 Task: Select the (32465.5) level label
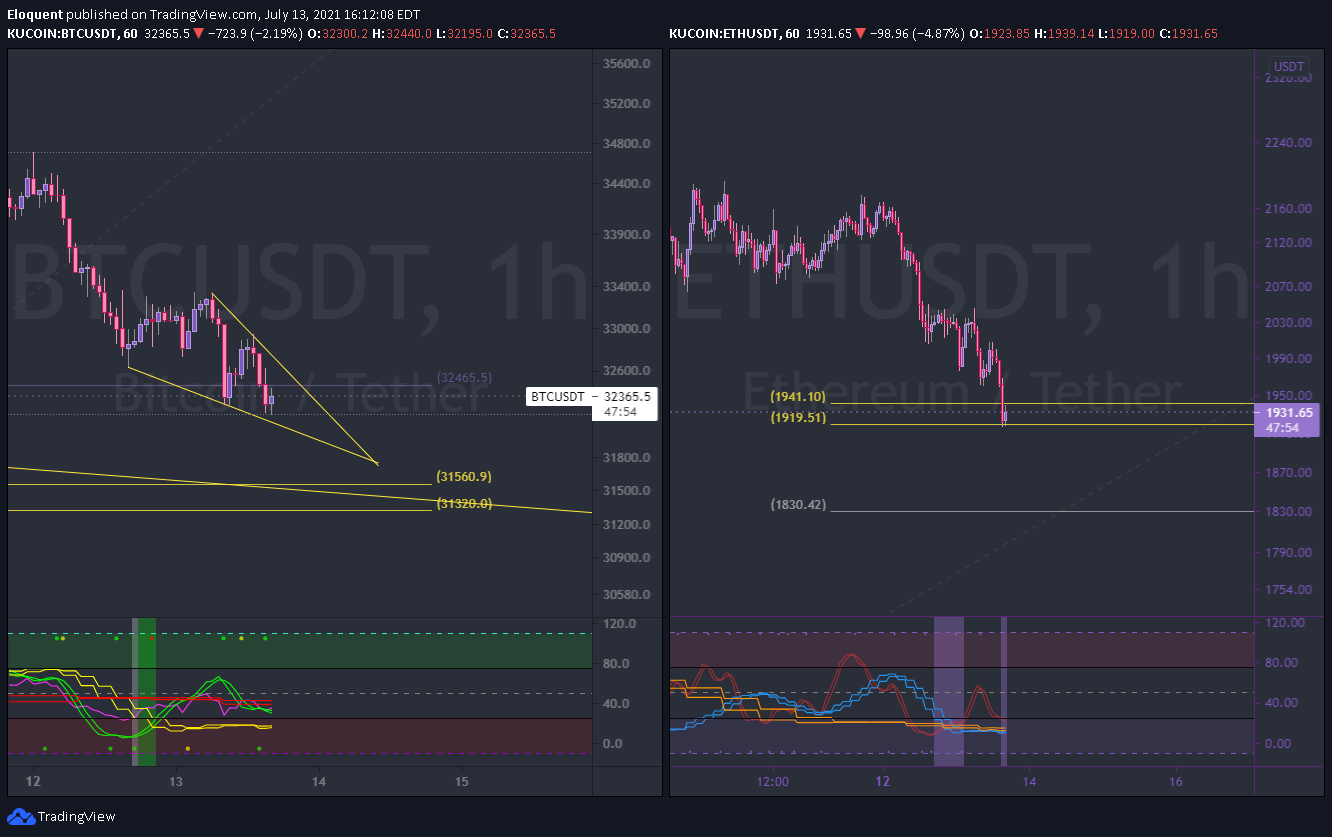point(464,378)
